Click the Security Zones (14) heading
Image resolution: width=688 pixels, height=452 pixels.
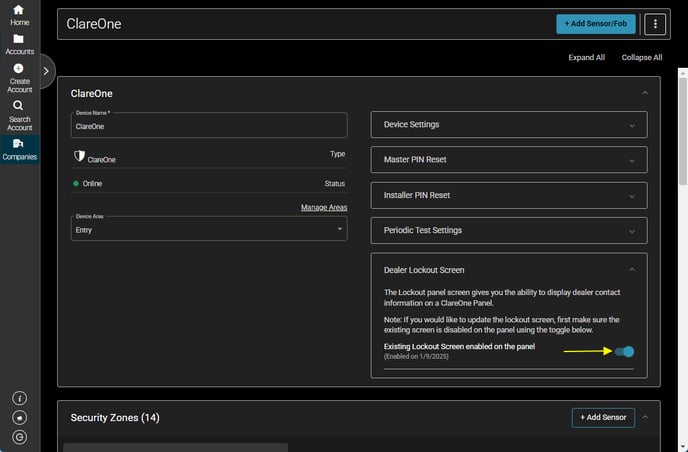115,418
